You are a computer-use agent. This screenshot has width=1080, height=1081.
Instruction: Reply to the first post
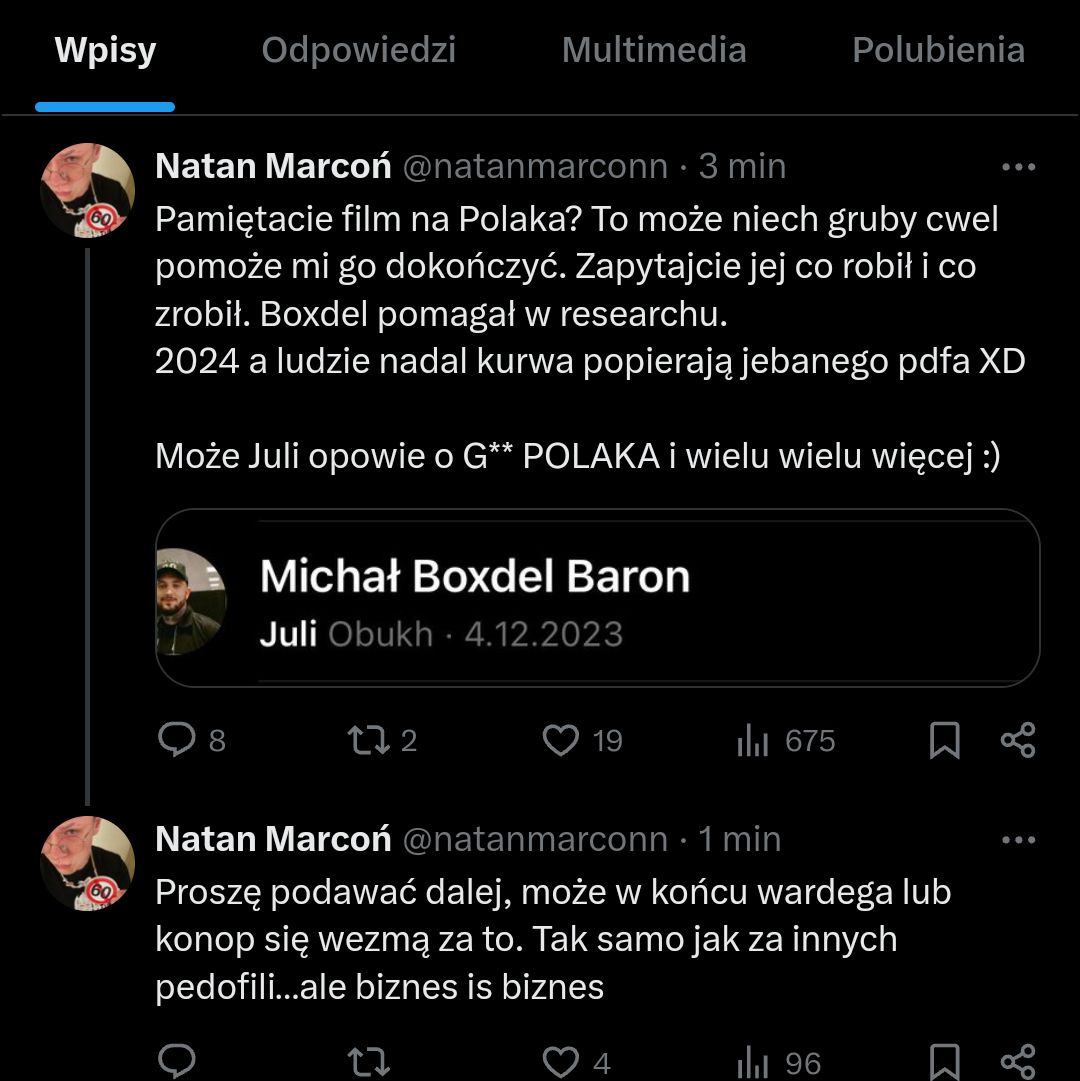point(178,740)
